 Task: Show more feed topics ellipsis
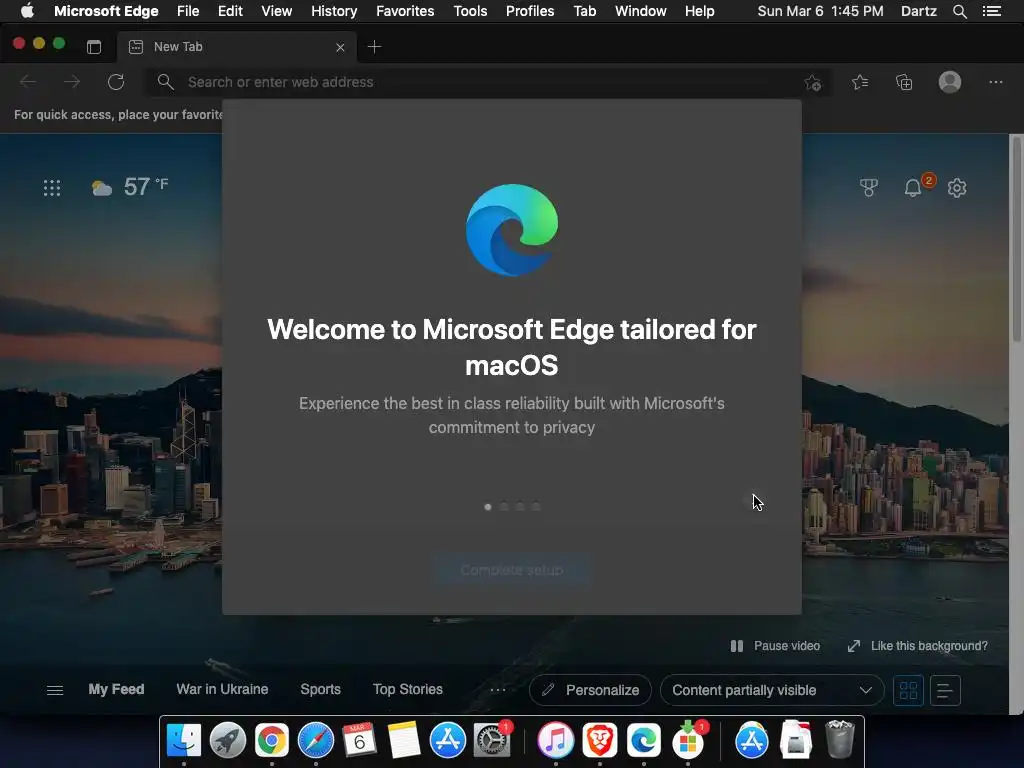tap(498, 690)
